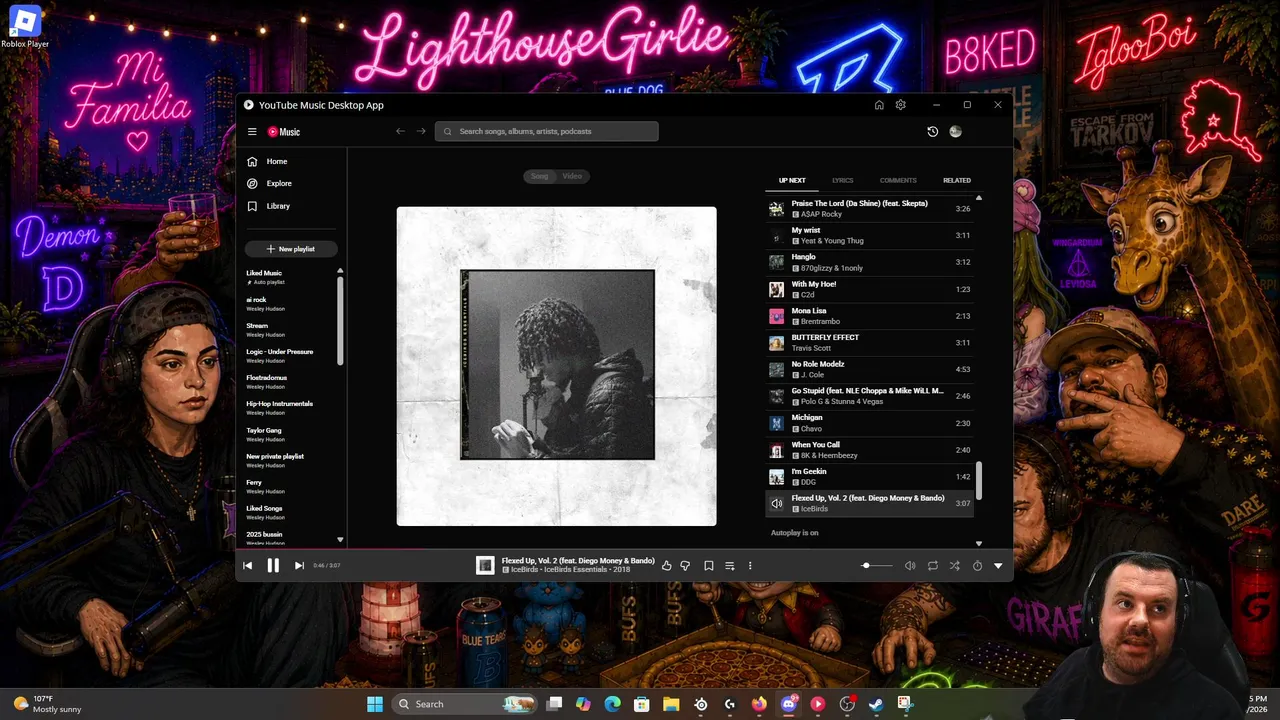Image resolution: width=1280 pixels, height=720 pixels.
Task: Play 'My wrist' from queue
Action: click(x=869, y=235)
